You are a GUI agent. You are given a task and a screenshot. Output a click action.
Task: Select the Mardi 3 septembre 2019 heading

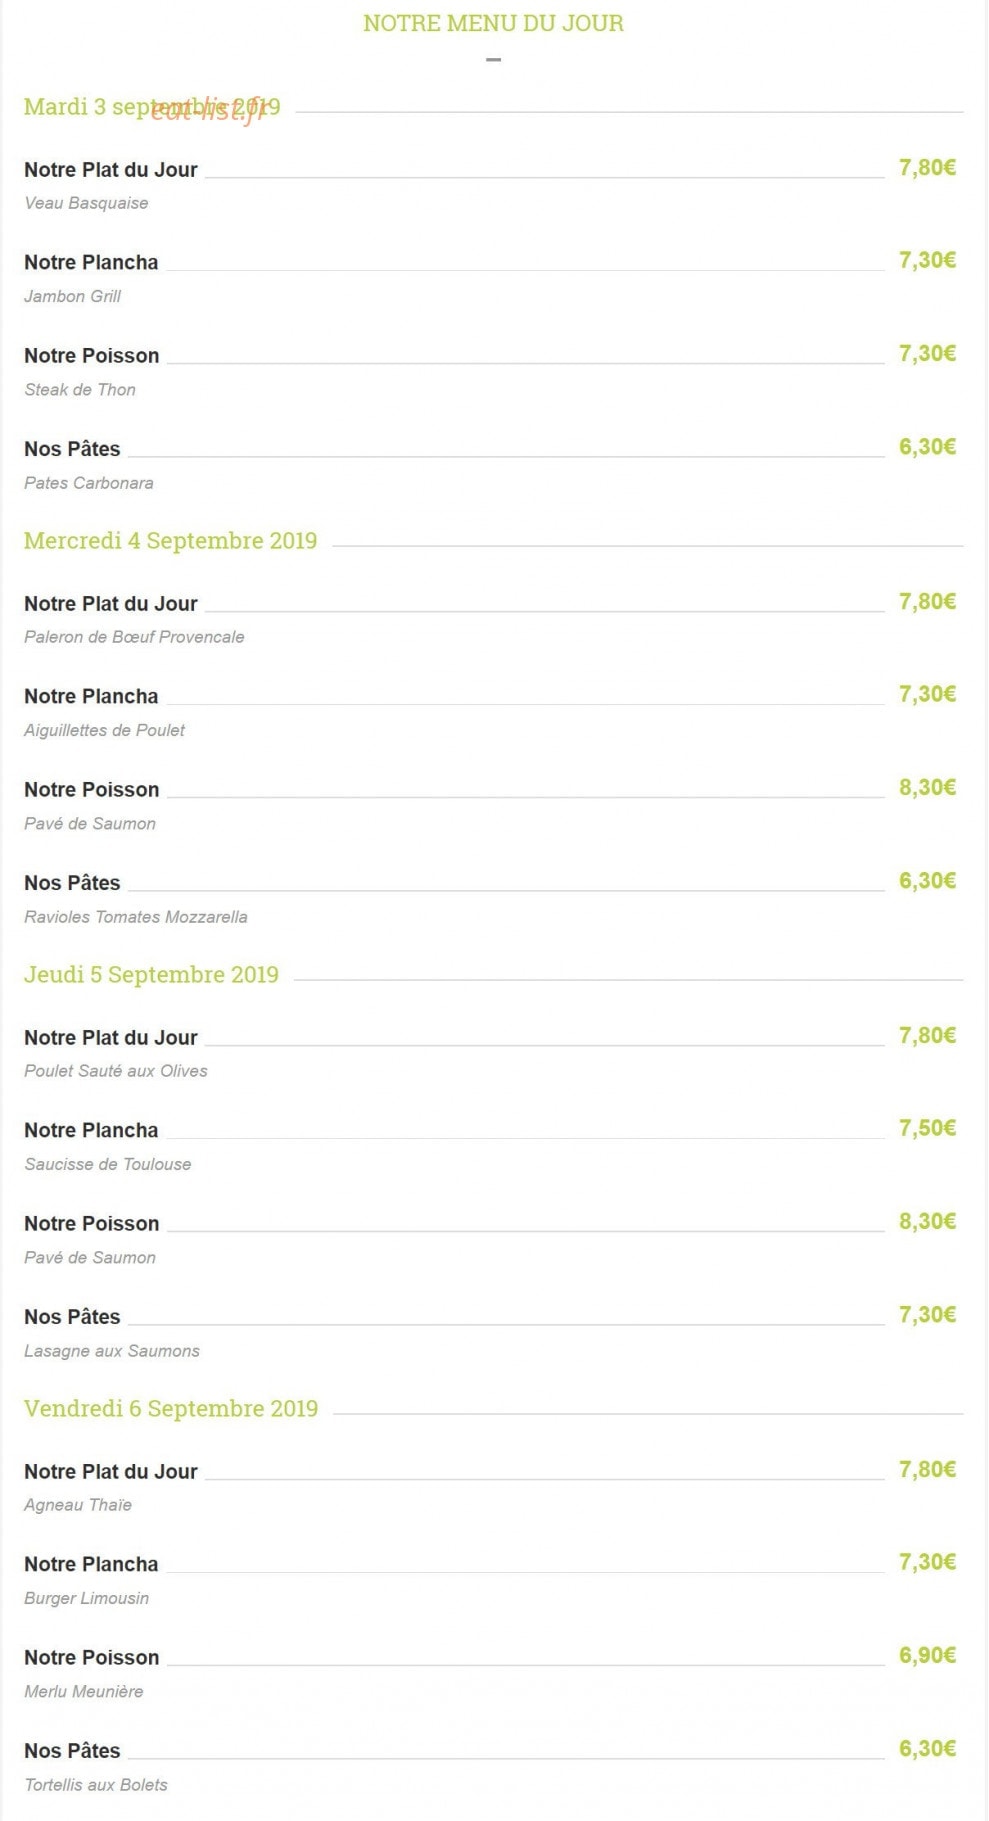coord(152,107)
